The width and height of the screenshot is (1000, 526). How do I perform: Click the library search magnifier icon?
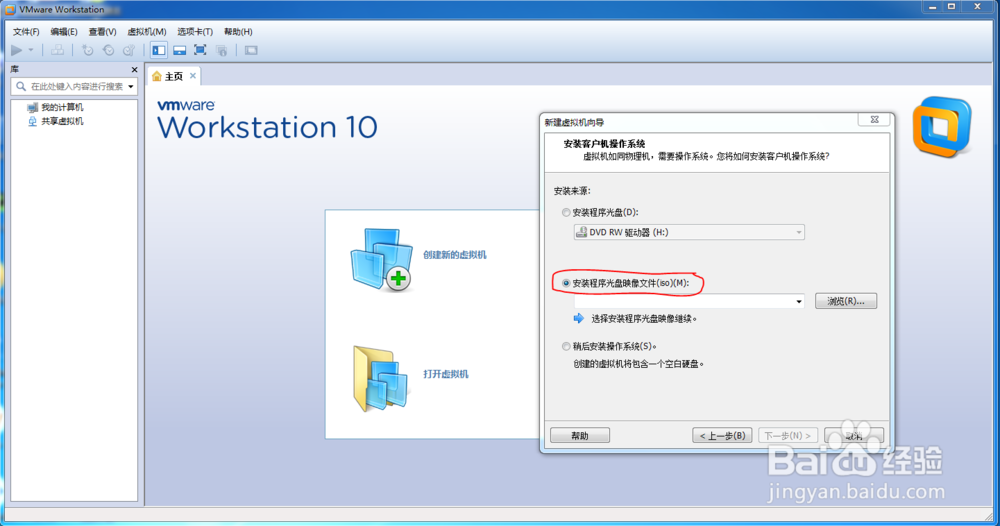tap(21, 86)
